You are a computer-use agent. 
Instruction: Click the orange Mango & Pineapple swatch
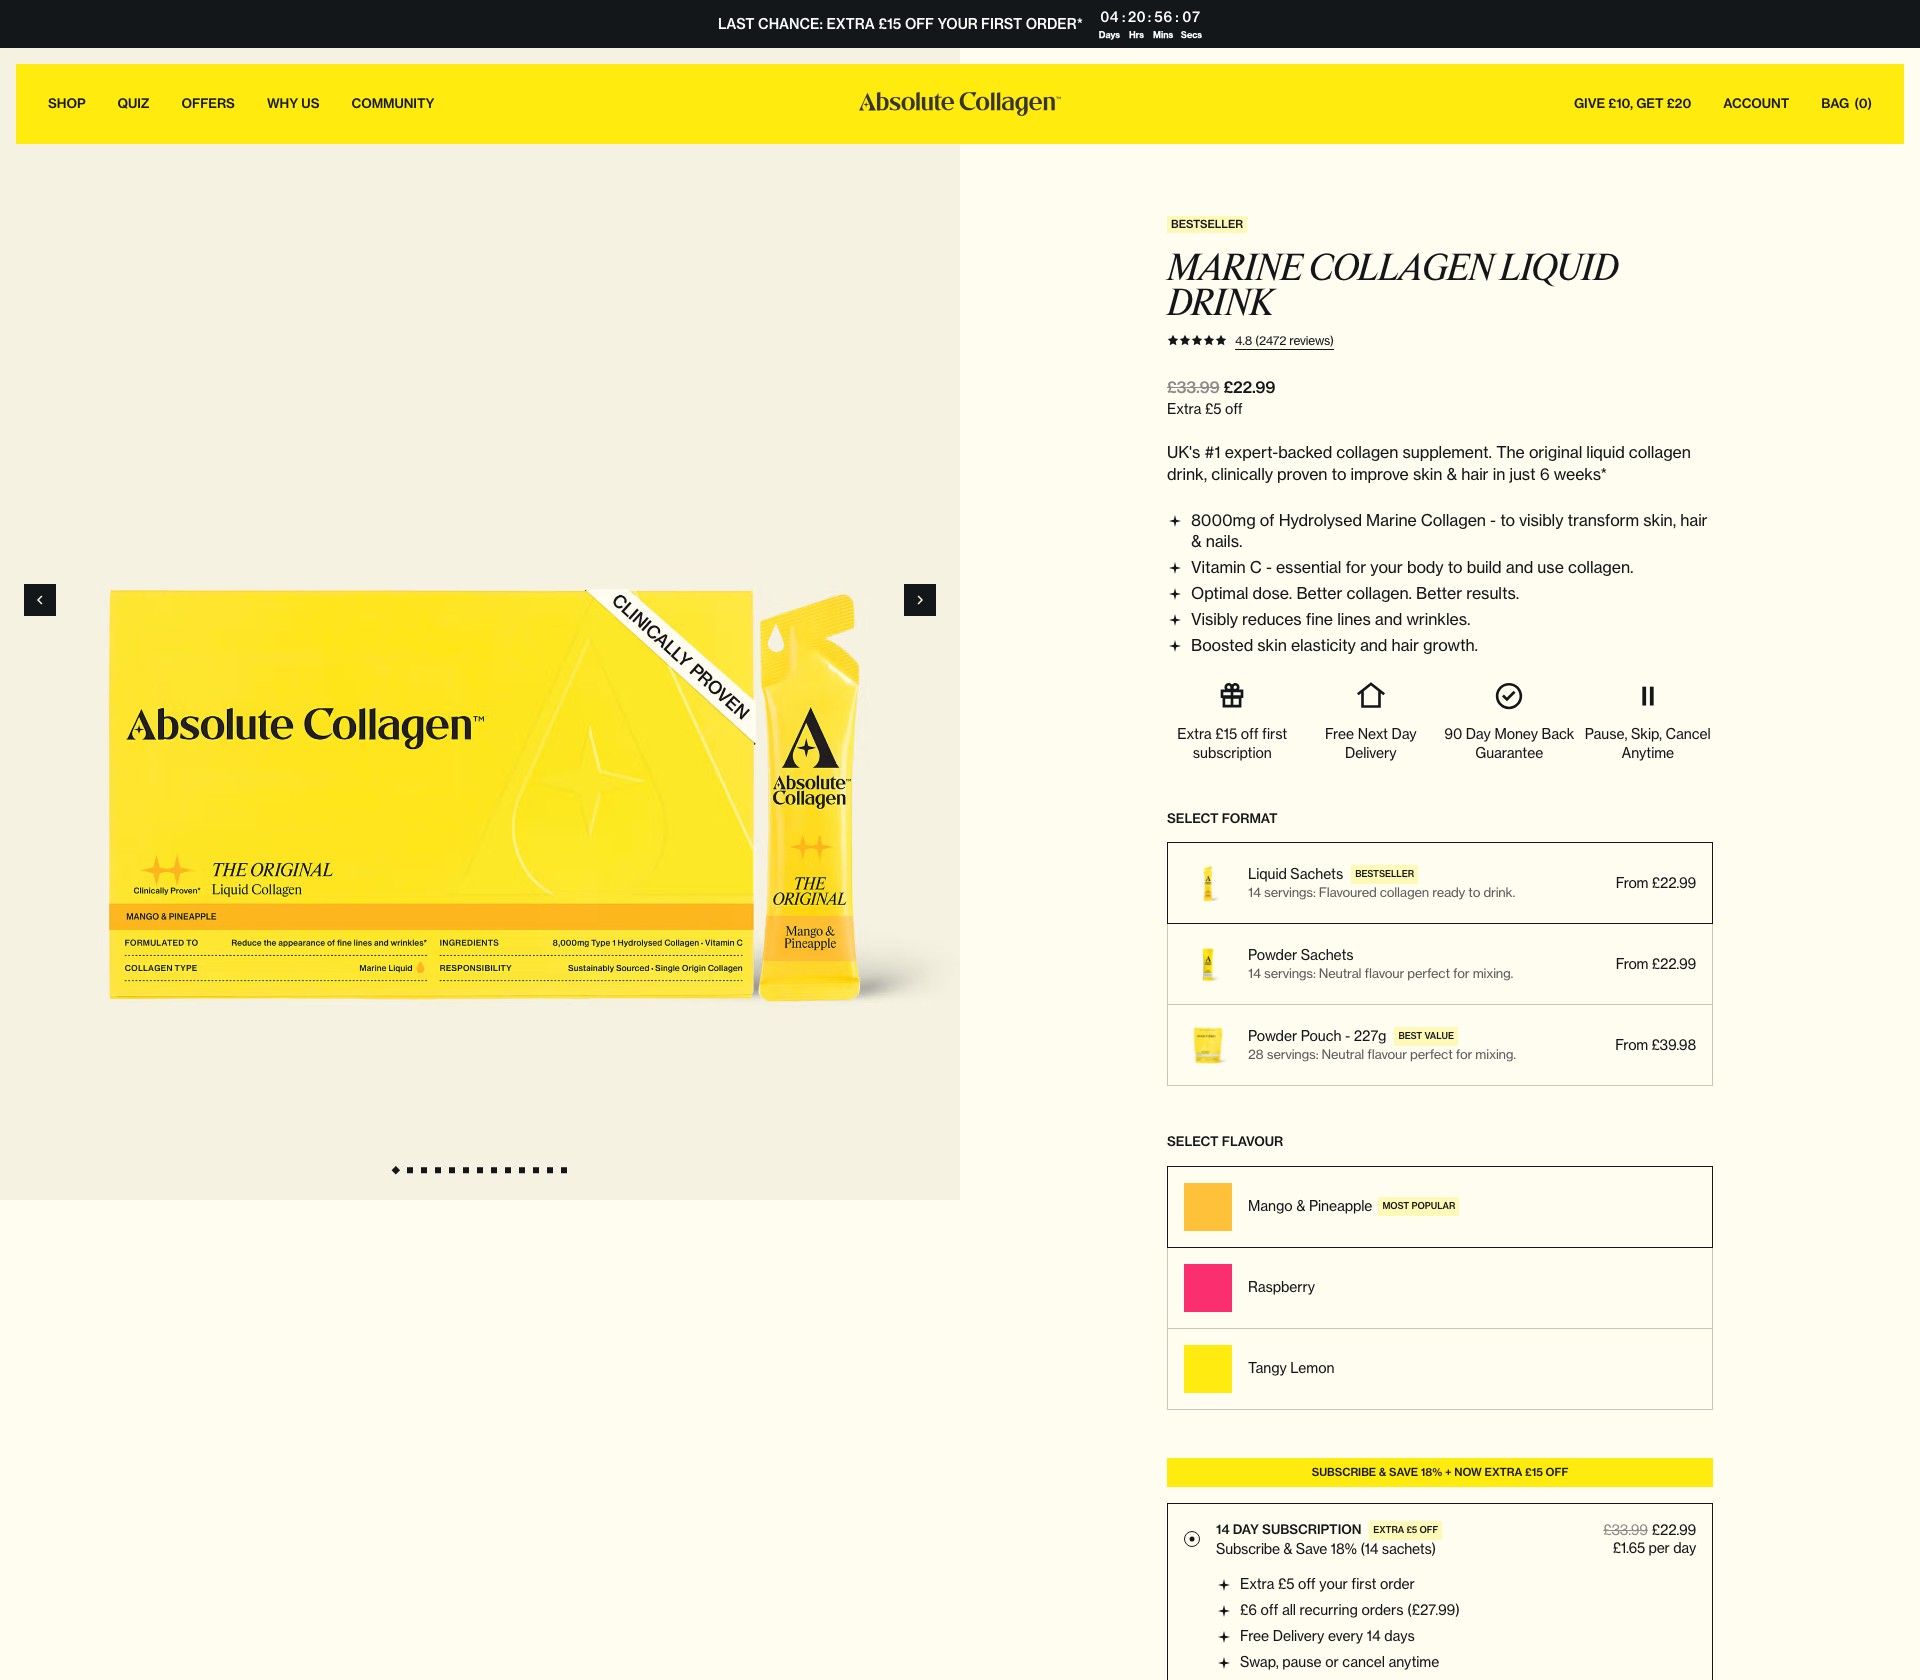tap(1208, 1207)
